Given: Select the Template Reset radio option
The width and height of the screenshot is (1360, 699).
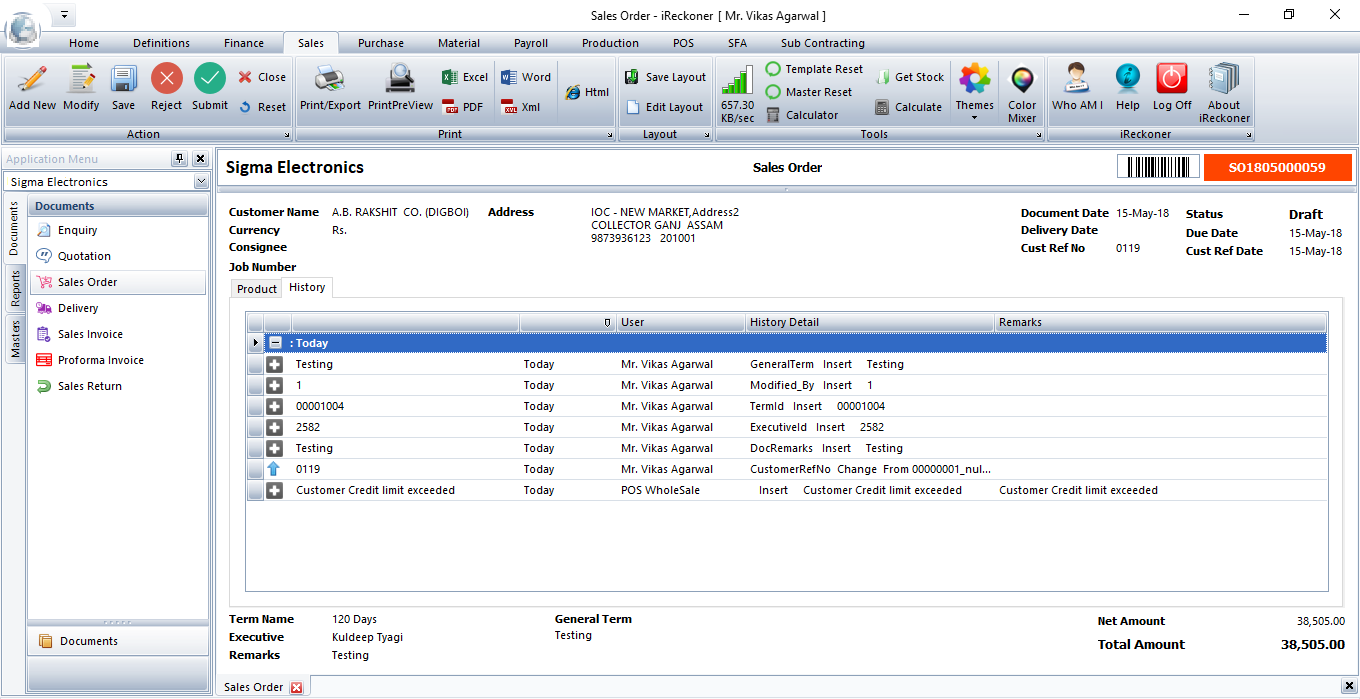Looking at the screenshot, I should 773,69.
